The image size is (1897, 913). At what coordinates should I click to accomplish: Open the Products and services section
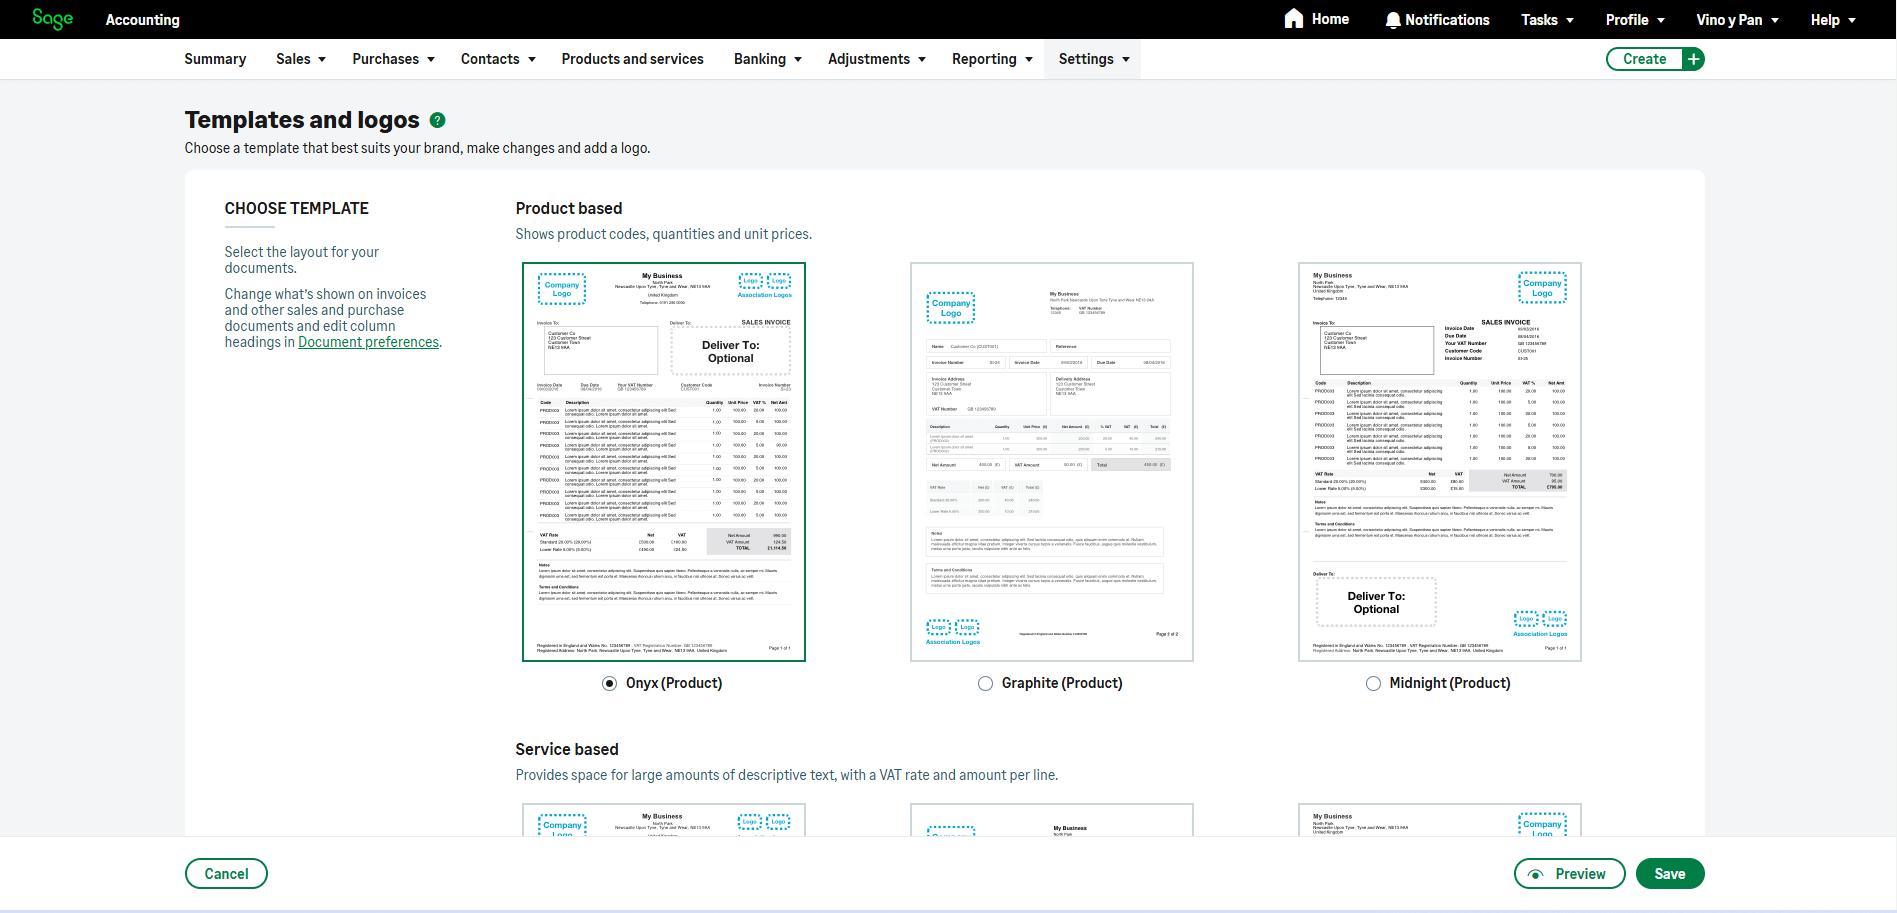click(x=632, y=59)
